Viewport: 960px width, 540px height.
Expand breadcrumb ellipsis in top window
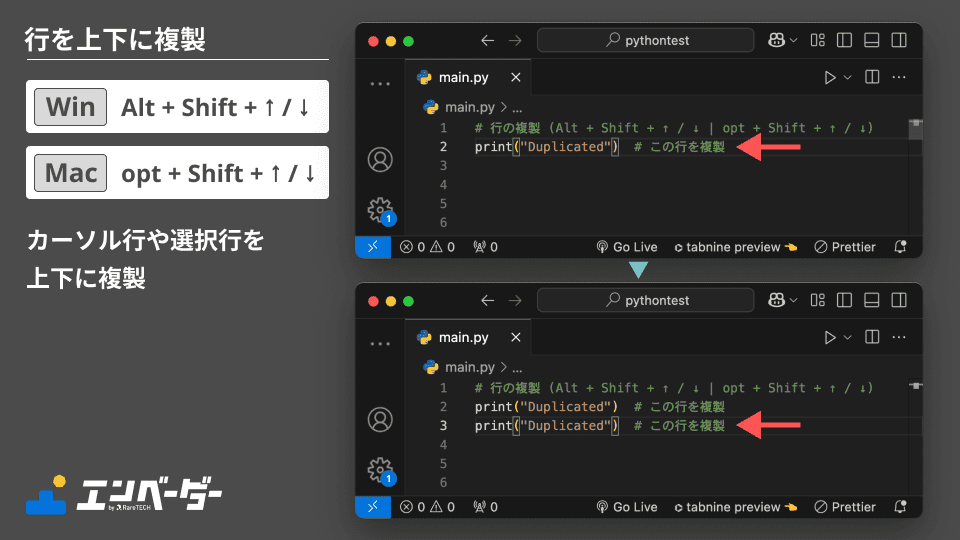click(x=517, y=108)
